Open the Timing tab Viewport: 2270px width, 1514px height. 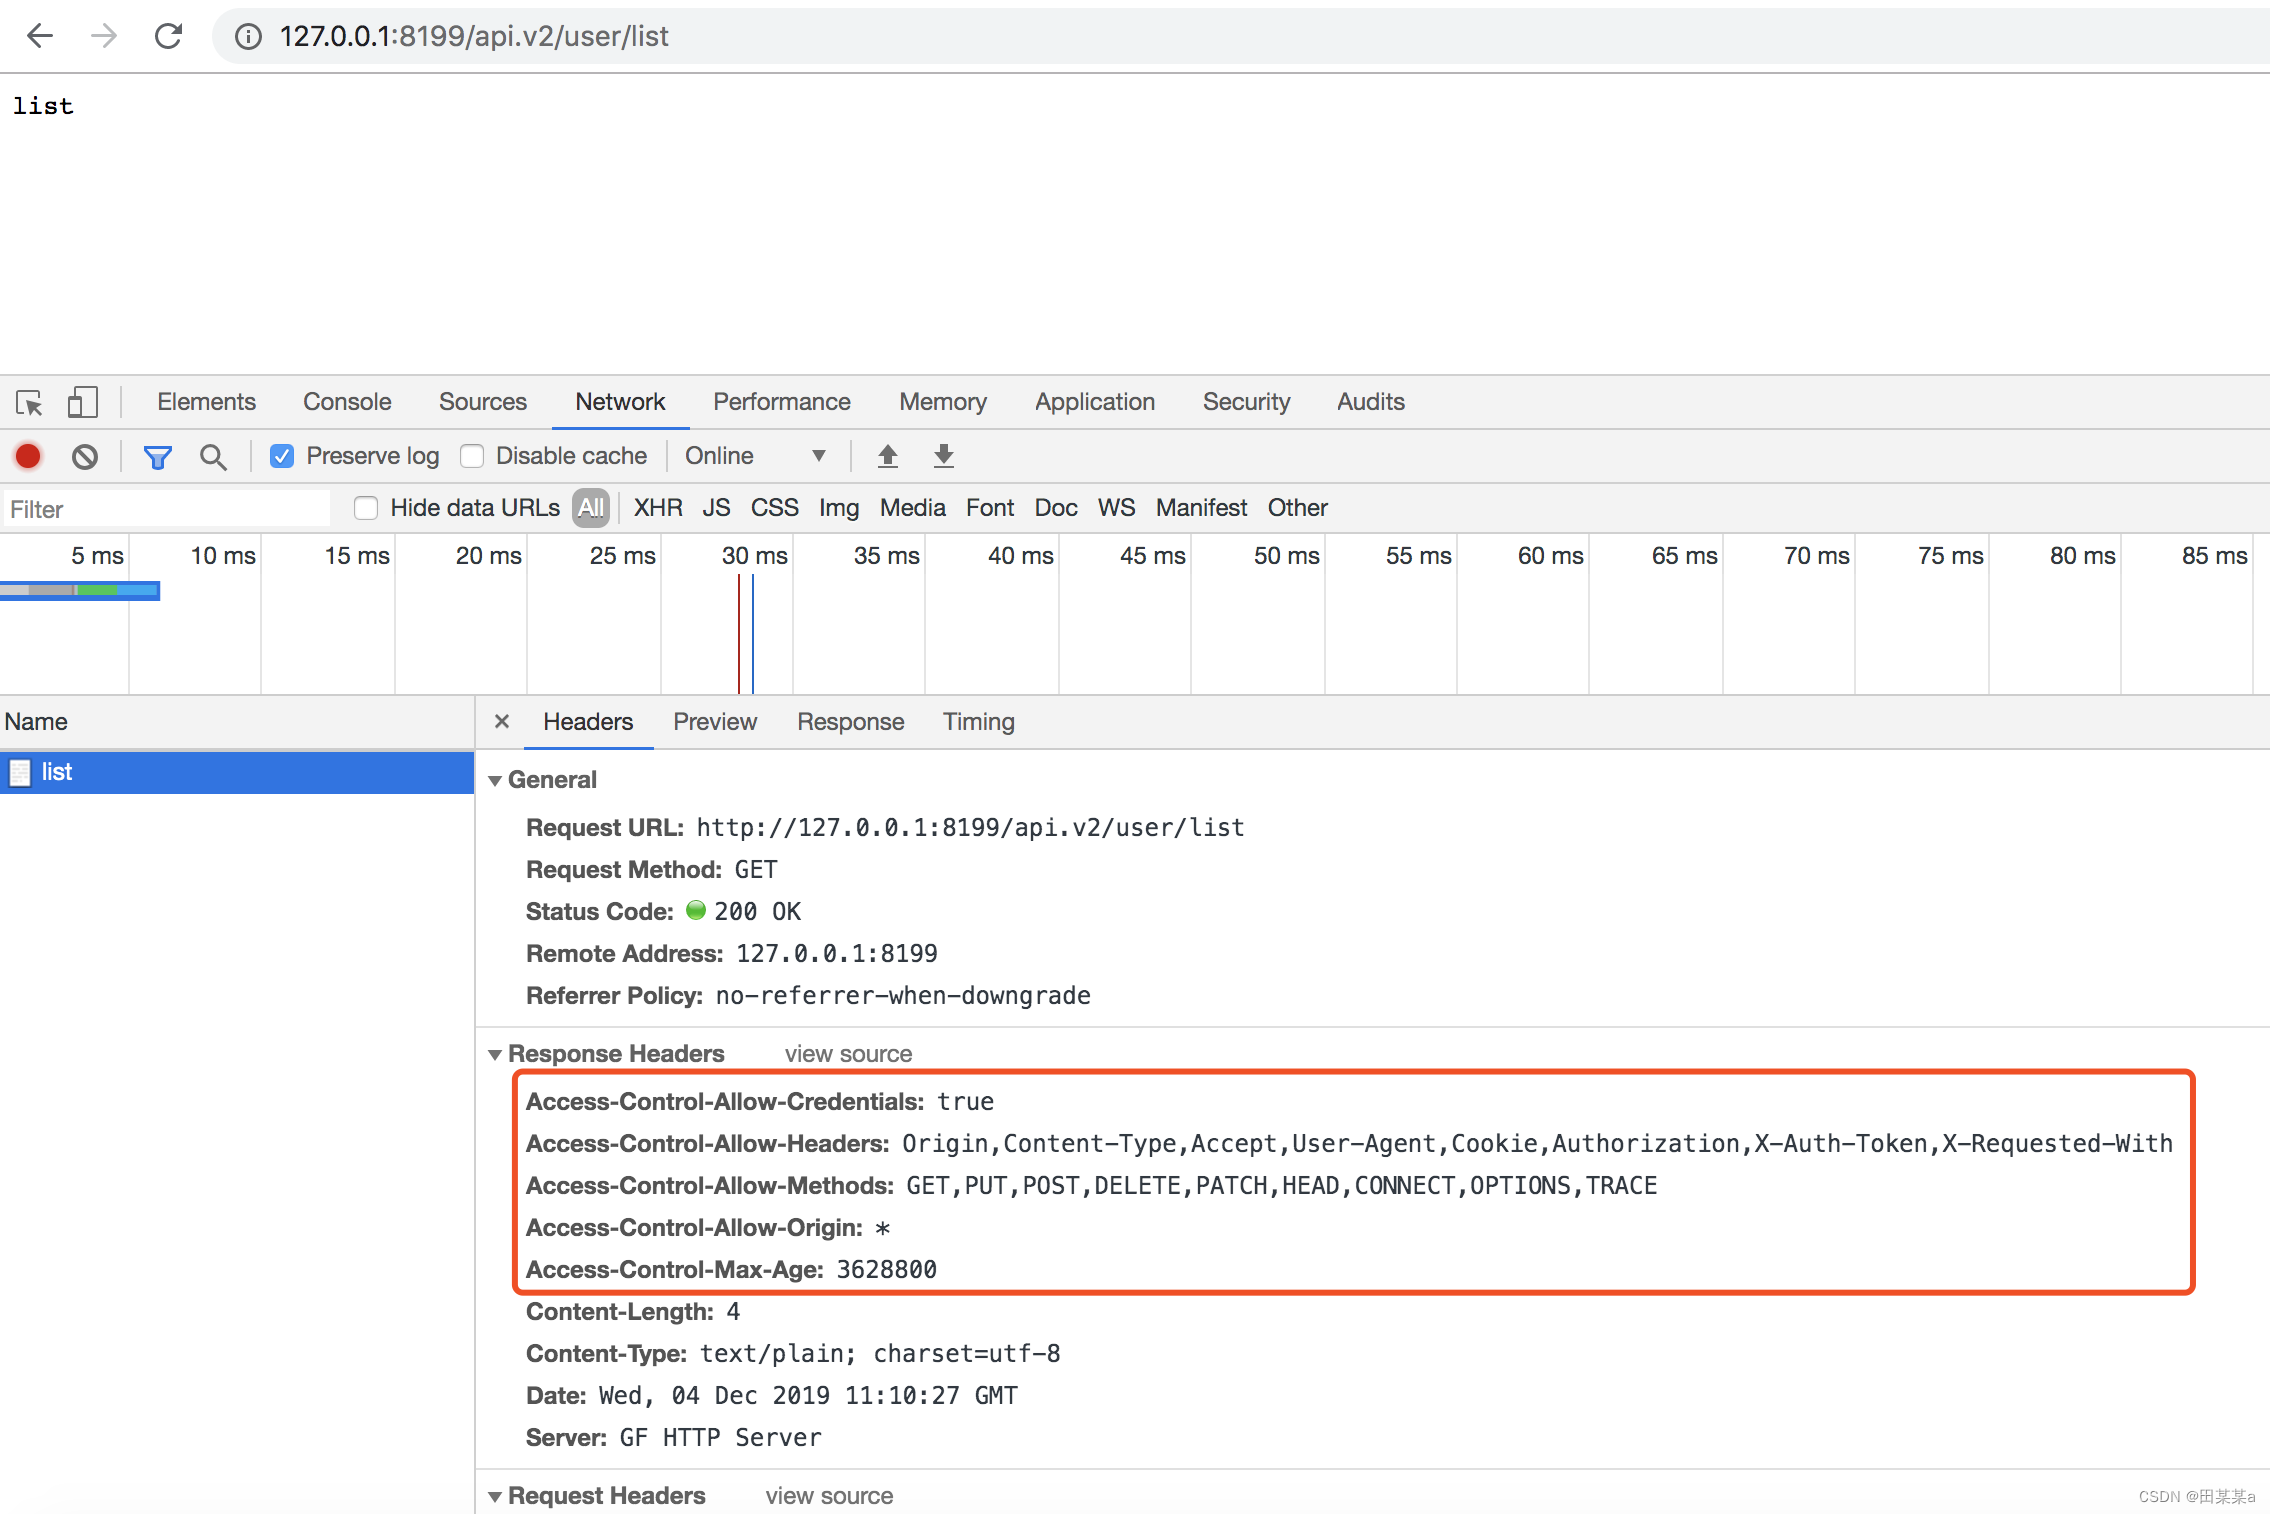pyautogui.click(x=978, y=721)
